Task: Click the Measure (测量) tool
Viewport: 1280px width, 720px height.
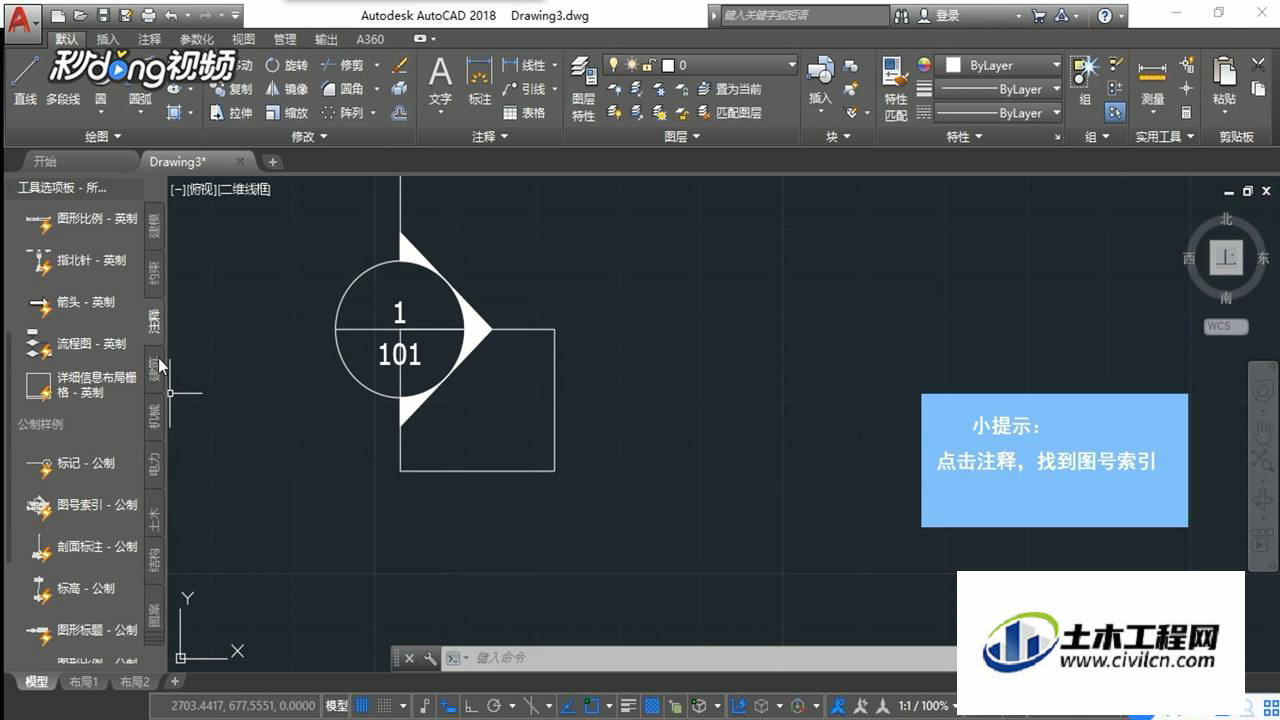Action: [x=1153, y=80]
